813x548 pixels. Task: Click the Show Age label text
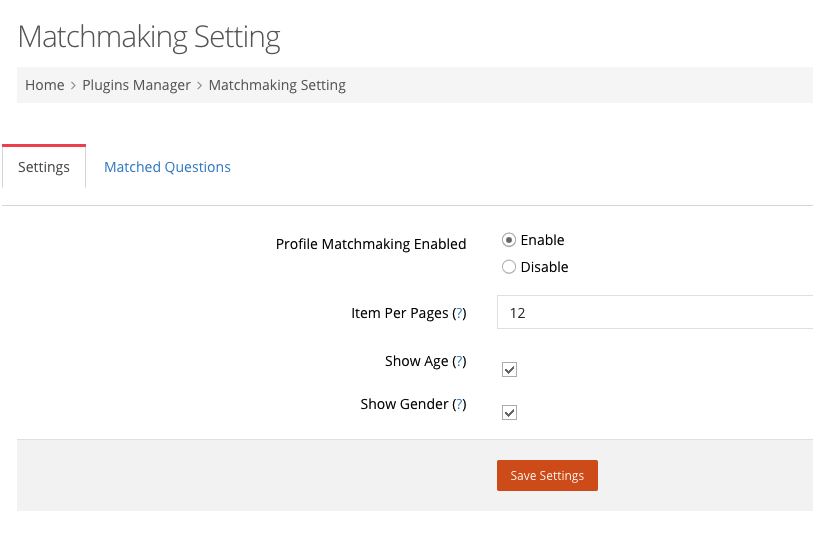coord(416,361)
